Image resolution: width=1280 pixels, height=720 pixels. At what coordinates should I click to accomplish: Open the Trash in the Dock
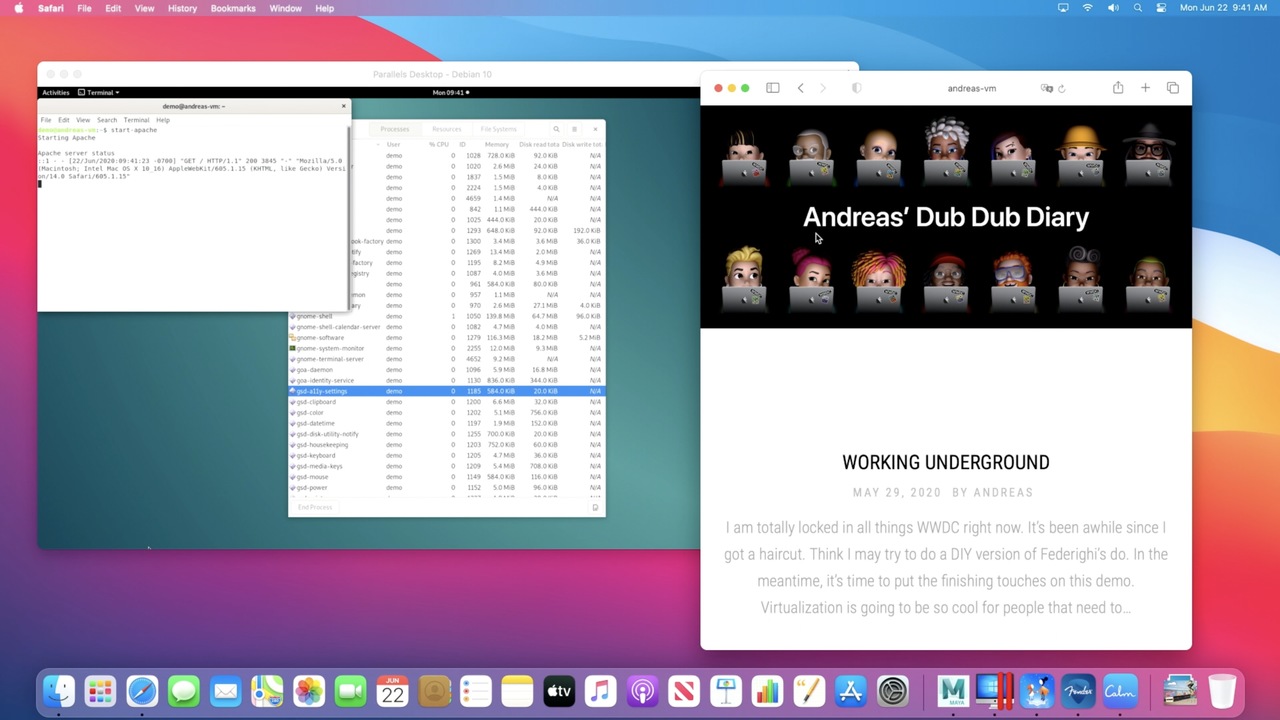(1222, 691)
